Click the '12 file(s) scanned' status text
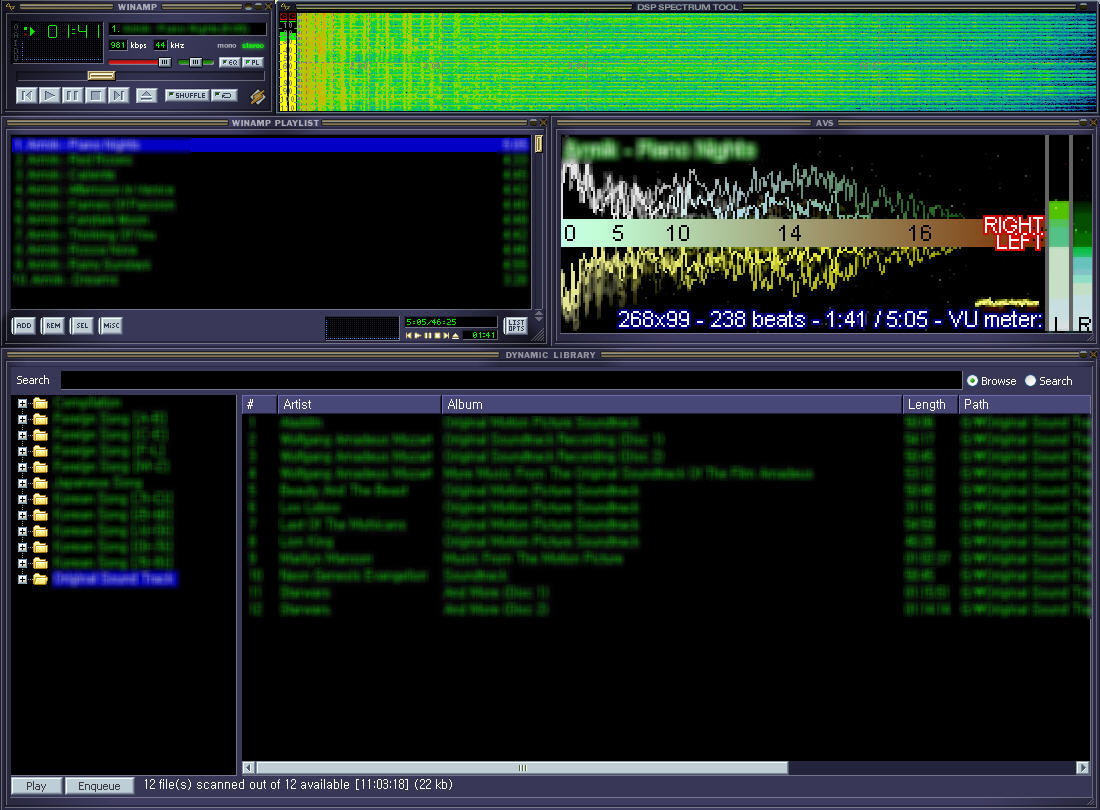The image size is (1100, 810). pyautogui.click(x=298, y=785)
